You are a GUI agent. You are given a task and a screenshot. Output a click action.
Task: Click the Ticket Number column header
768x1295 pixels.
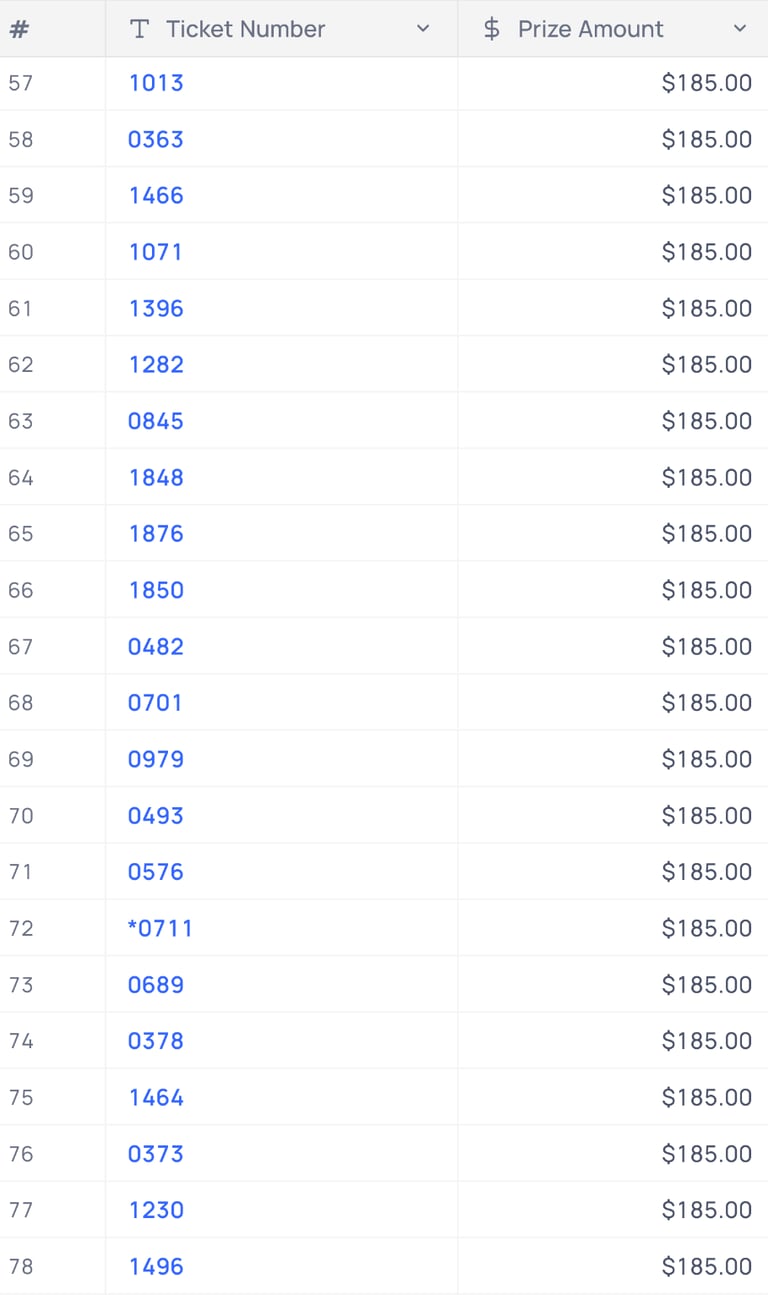[x=281, y=29]
